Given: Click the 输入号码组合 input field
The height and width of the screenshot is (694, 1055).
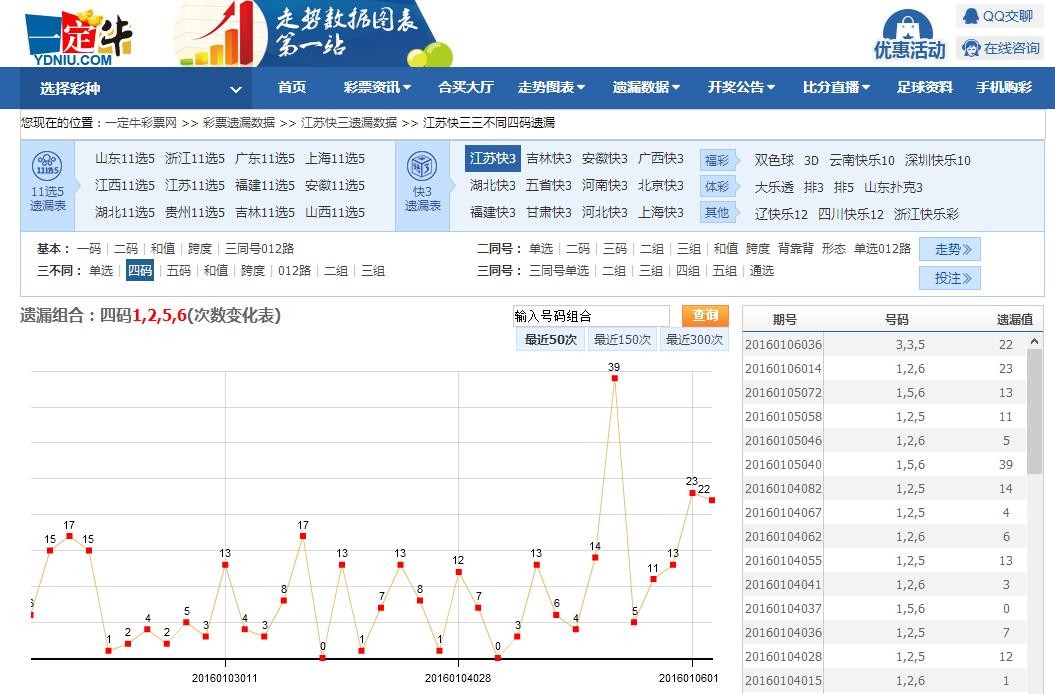Looking at the screenshot, I should tap(591, 316).
